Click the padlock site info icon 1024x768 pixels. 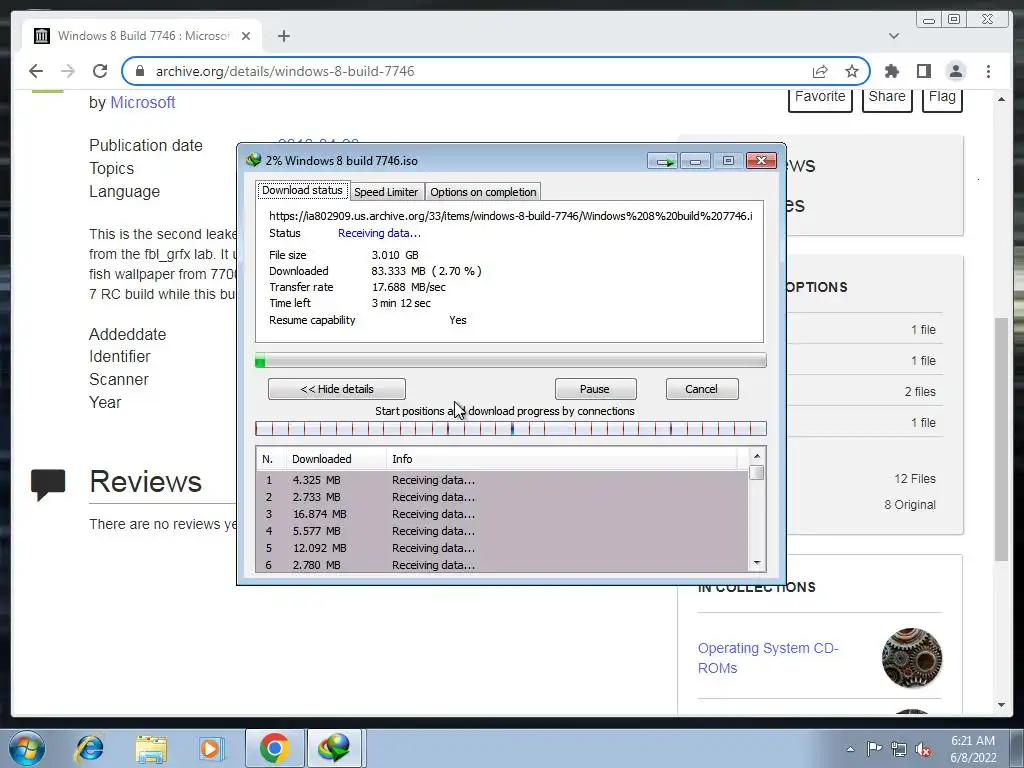coord(140,71)
